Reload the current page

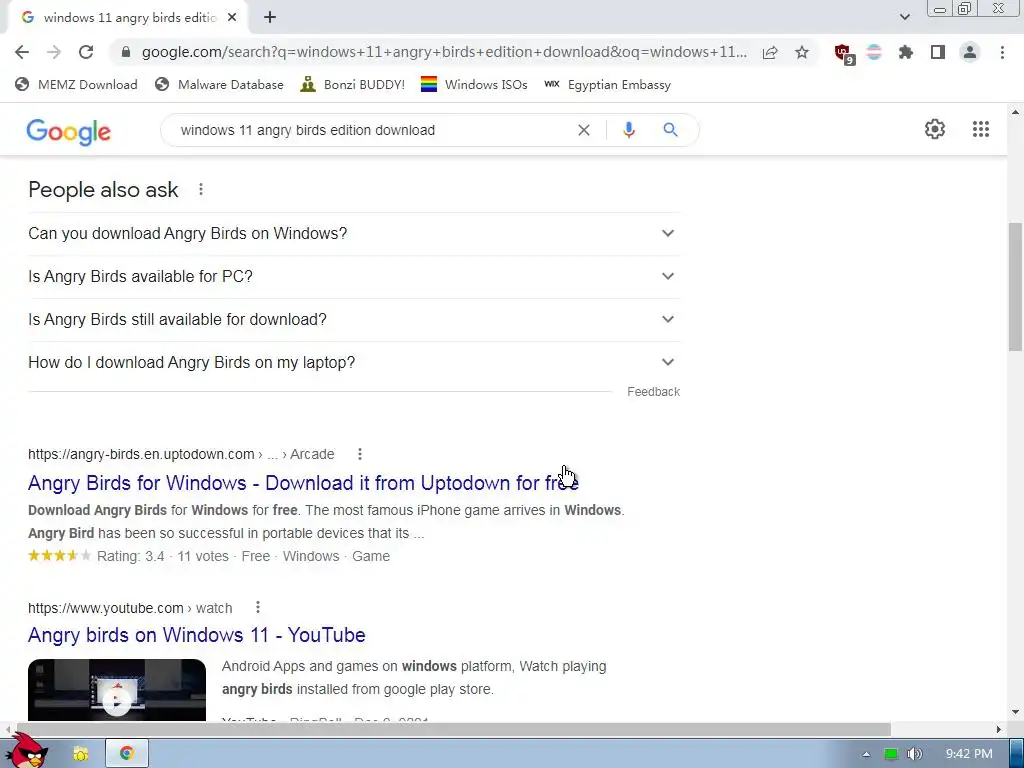pyautogui.click(x=86, y=52)
